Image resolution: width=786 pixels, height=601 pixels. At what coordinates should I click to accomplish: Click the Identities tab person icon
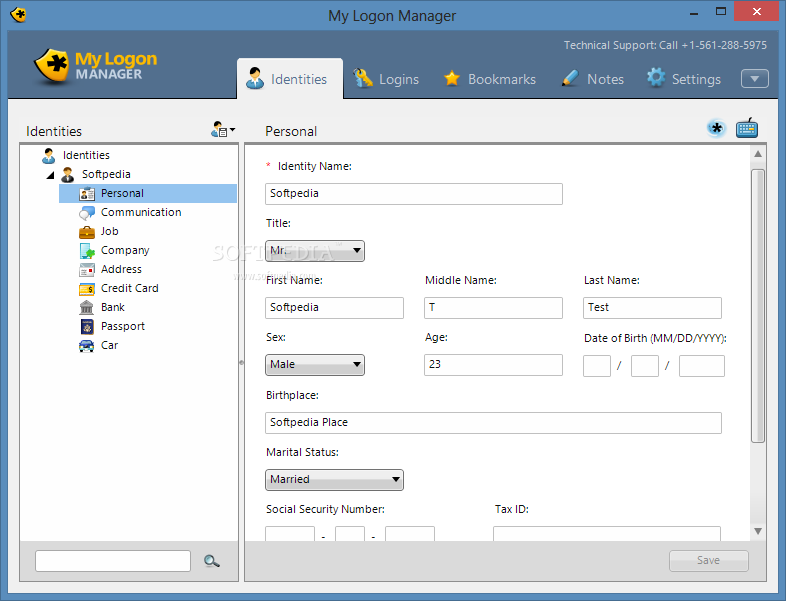255,78
